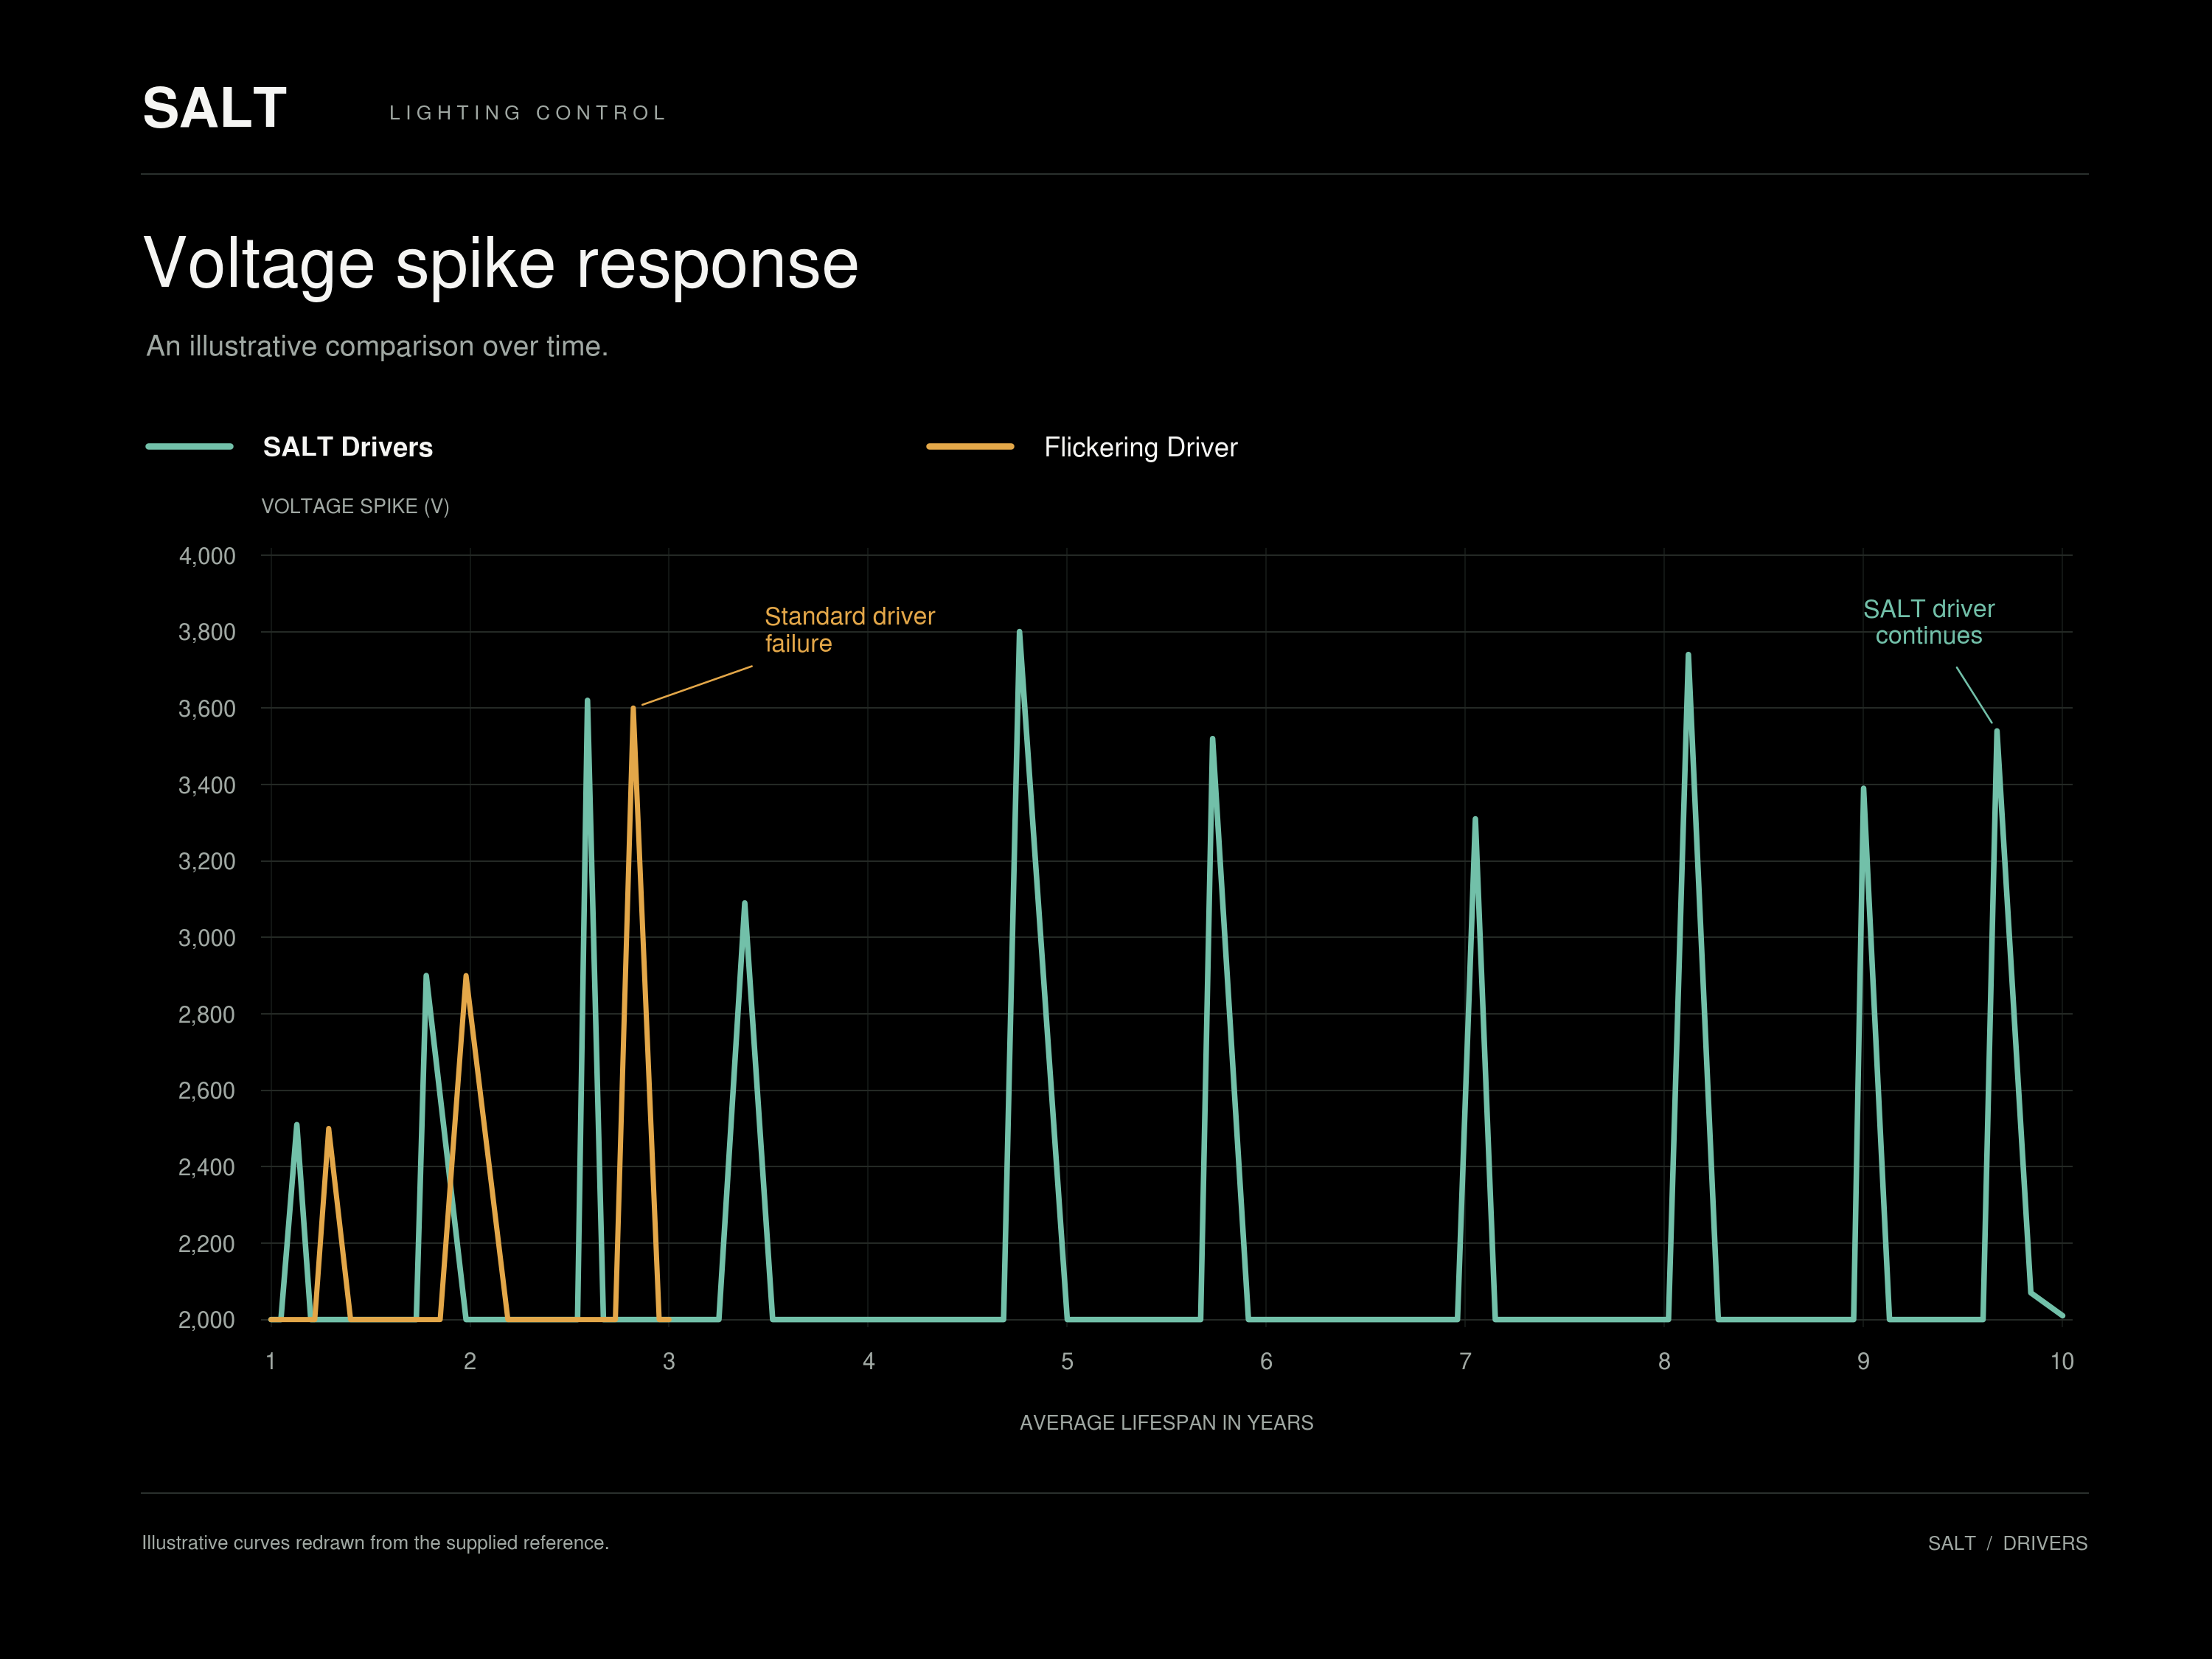Viewport: 2212px width, 1659px height.
Task: Click the 3,800 y-axis label
Action: 207,632
